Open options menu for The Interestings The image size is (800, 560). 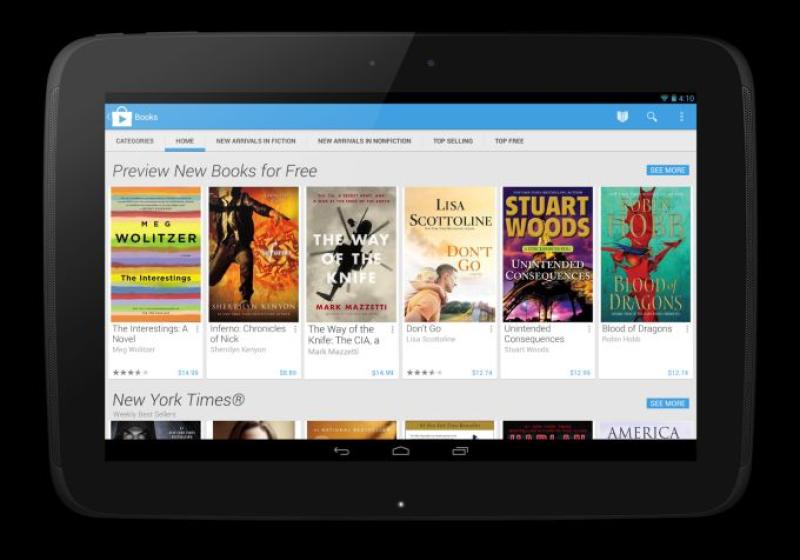coord(197,329)
